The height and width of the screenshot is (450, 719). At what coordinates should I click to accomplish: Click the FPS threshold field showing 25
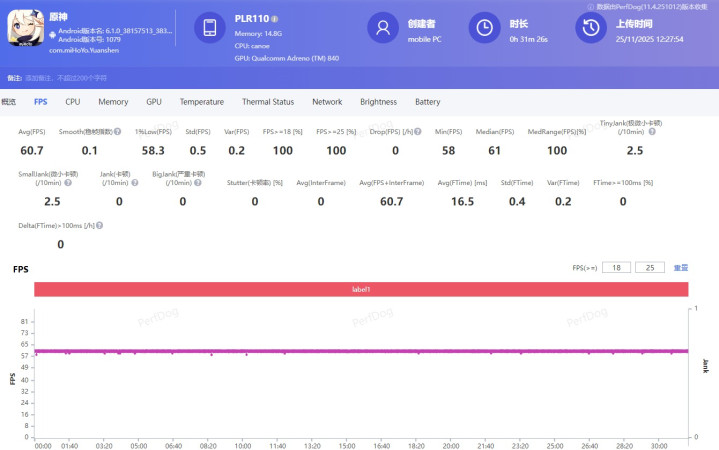(649, 268)
